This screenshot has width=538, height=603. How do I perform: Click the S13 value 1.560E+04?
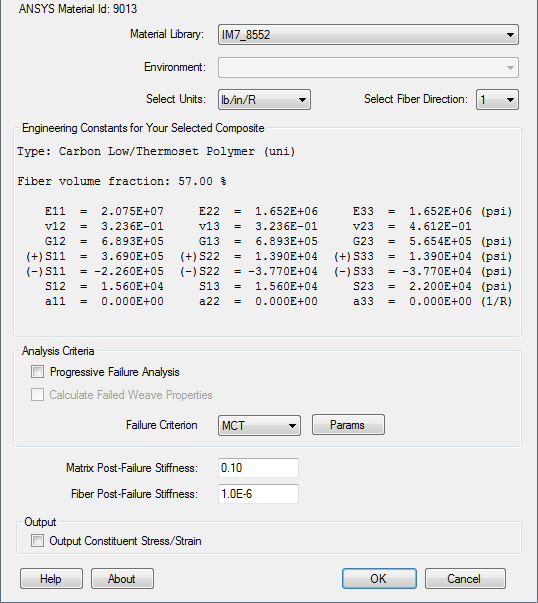286,287
